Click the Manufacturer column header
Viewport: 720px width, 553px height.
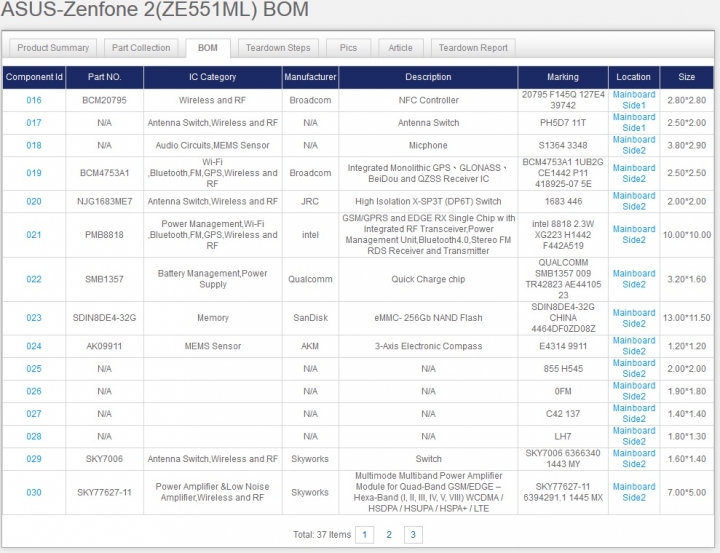310,77
